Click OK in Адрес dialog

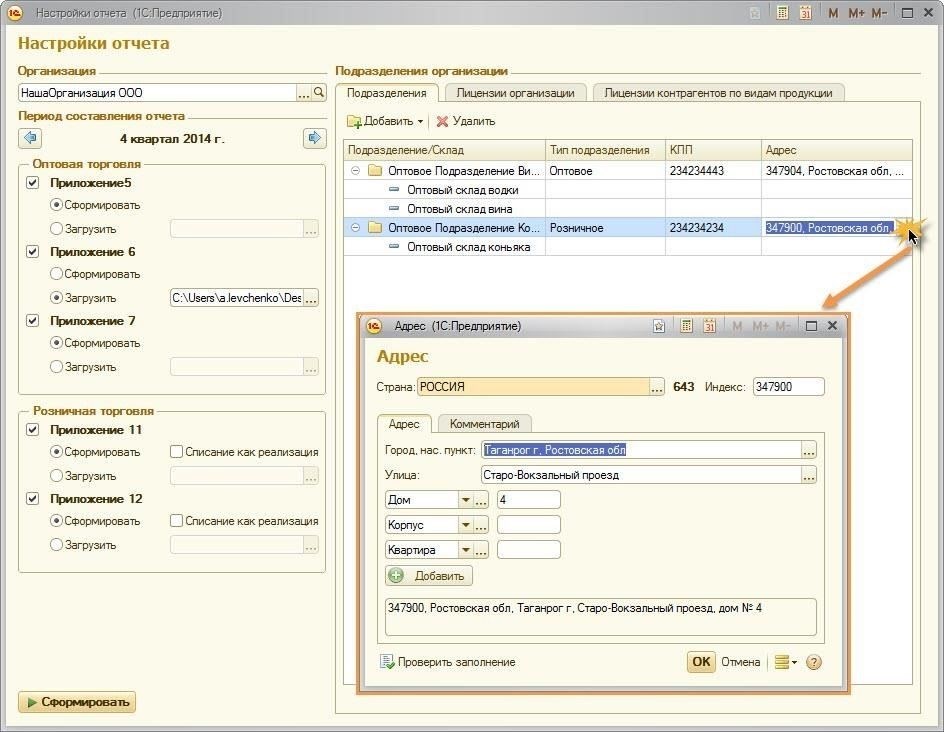click(x=701, y=662)
